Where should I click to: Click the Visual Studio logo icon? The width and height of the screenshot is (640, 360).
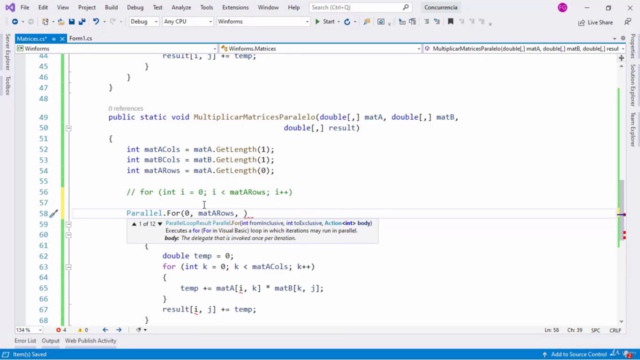(10, 7)
